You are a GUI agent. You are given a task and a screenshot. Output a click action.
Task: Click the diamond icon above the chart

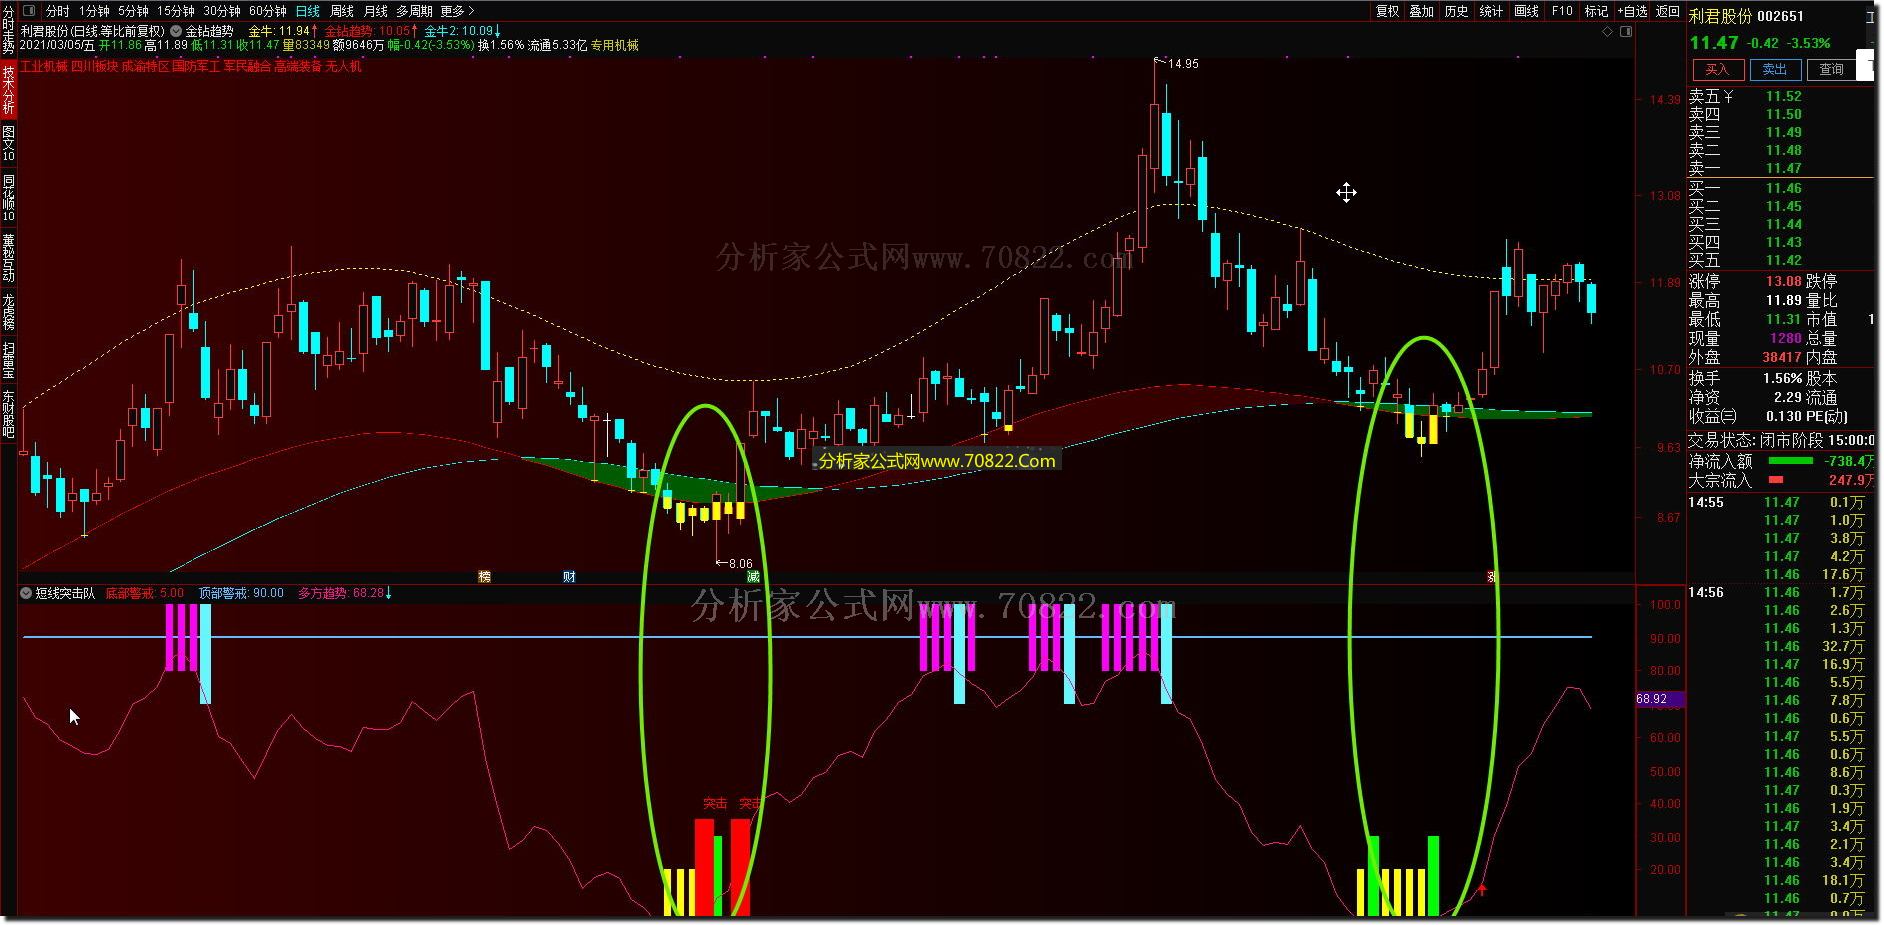tap(1608, 31)
